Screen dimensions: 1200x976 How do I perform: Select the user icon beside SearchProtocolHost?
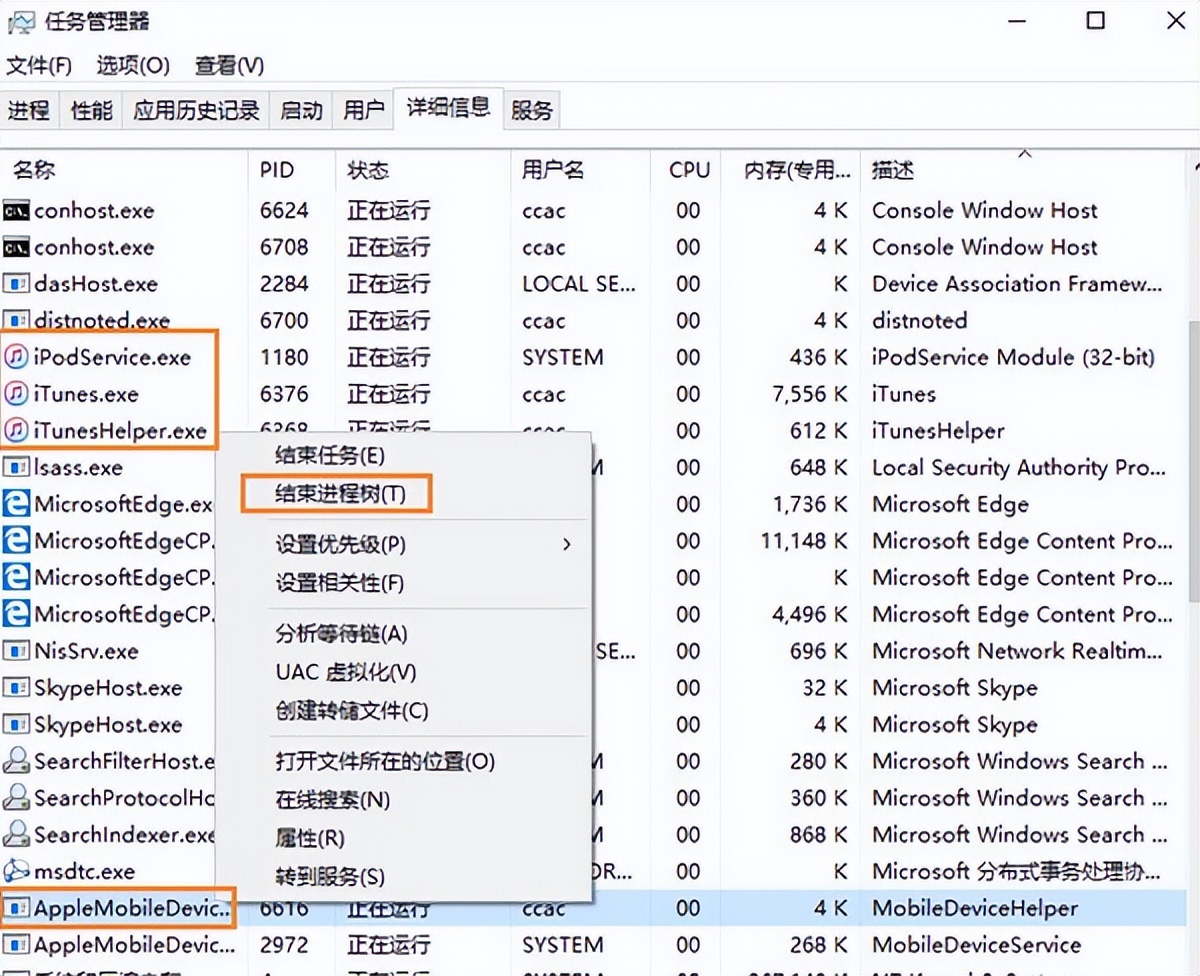pyautogui.click(x=18, y=798)
